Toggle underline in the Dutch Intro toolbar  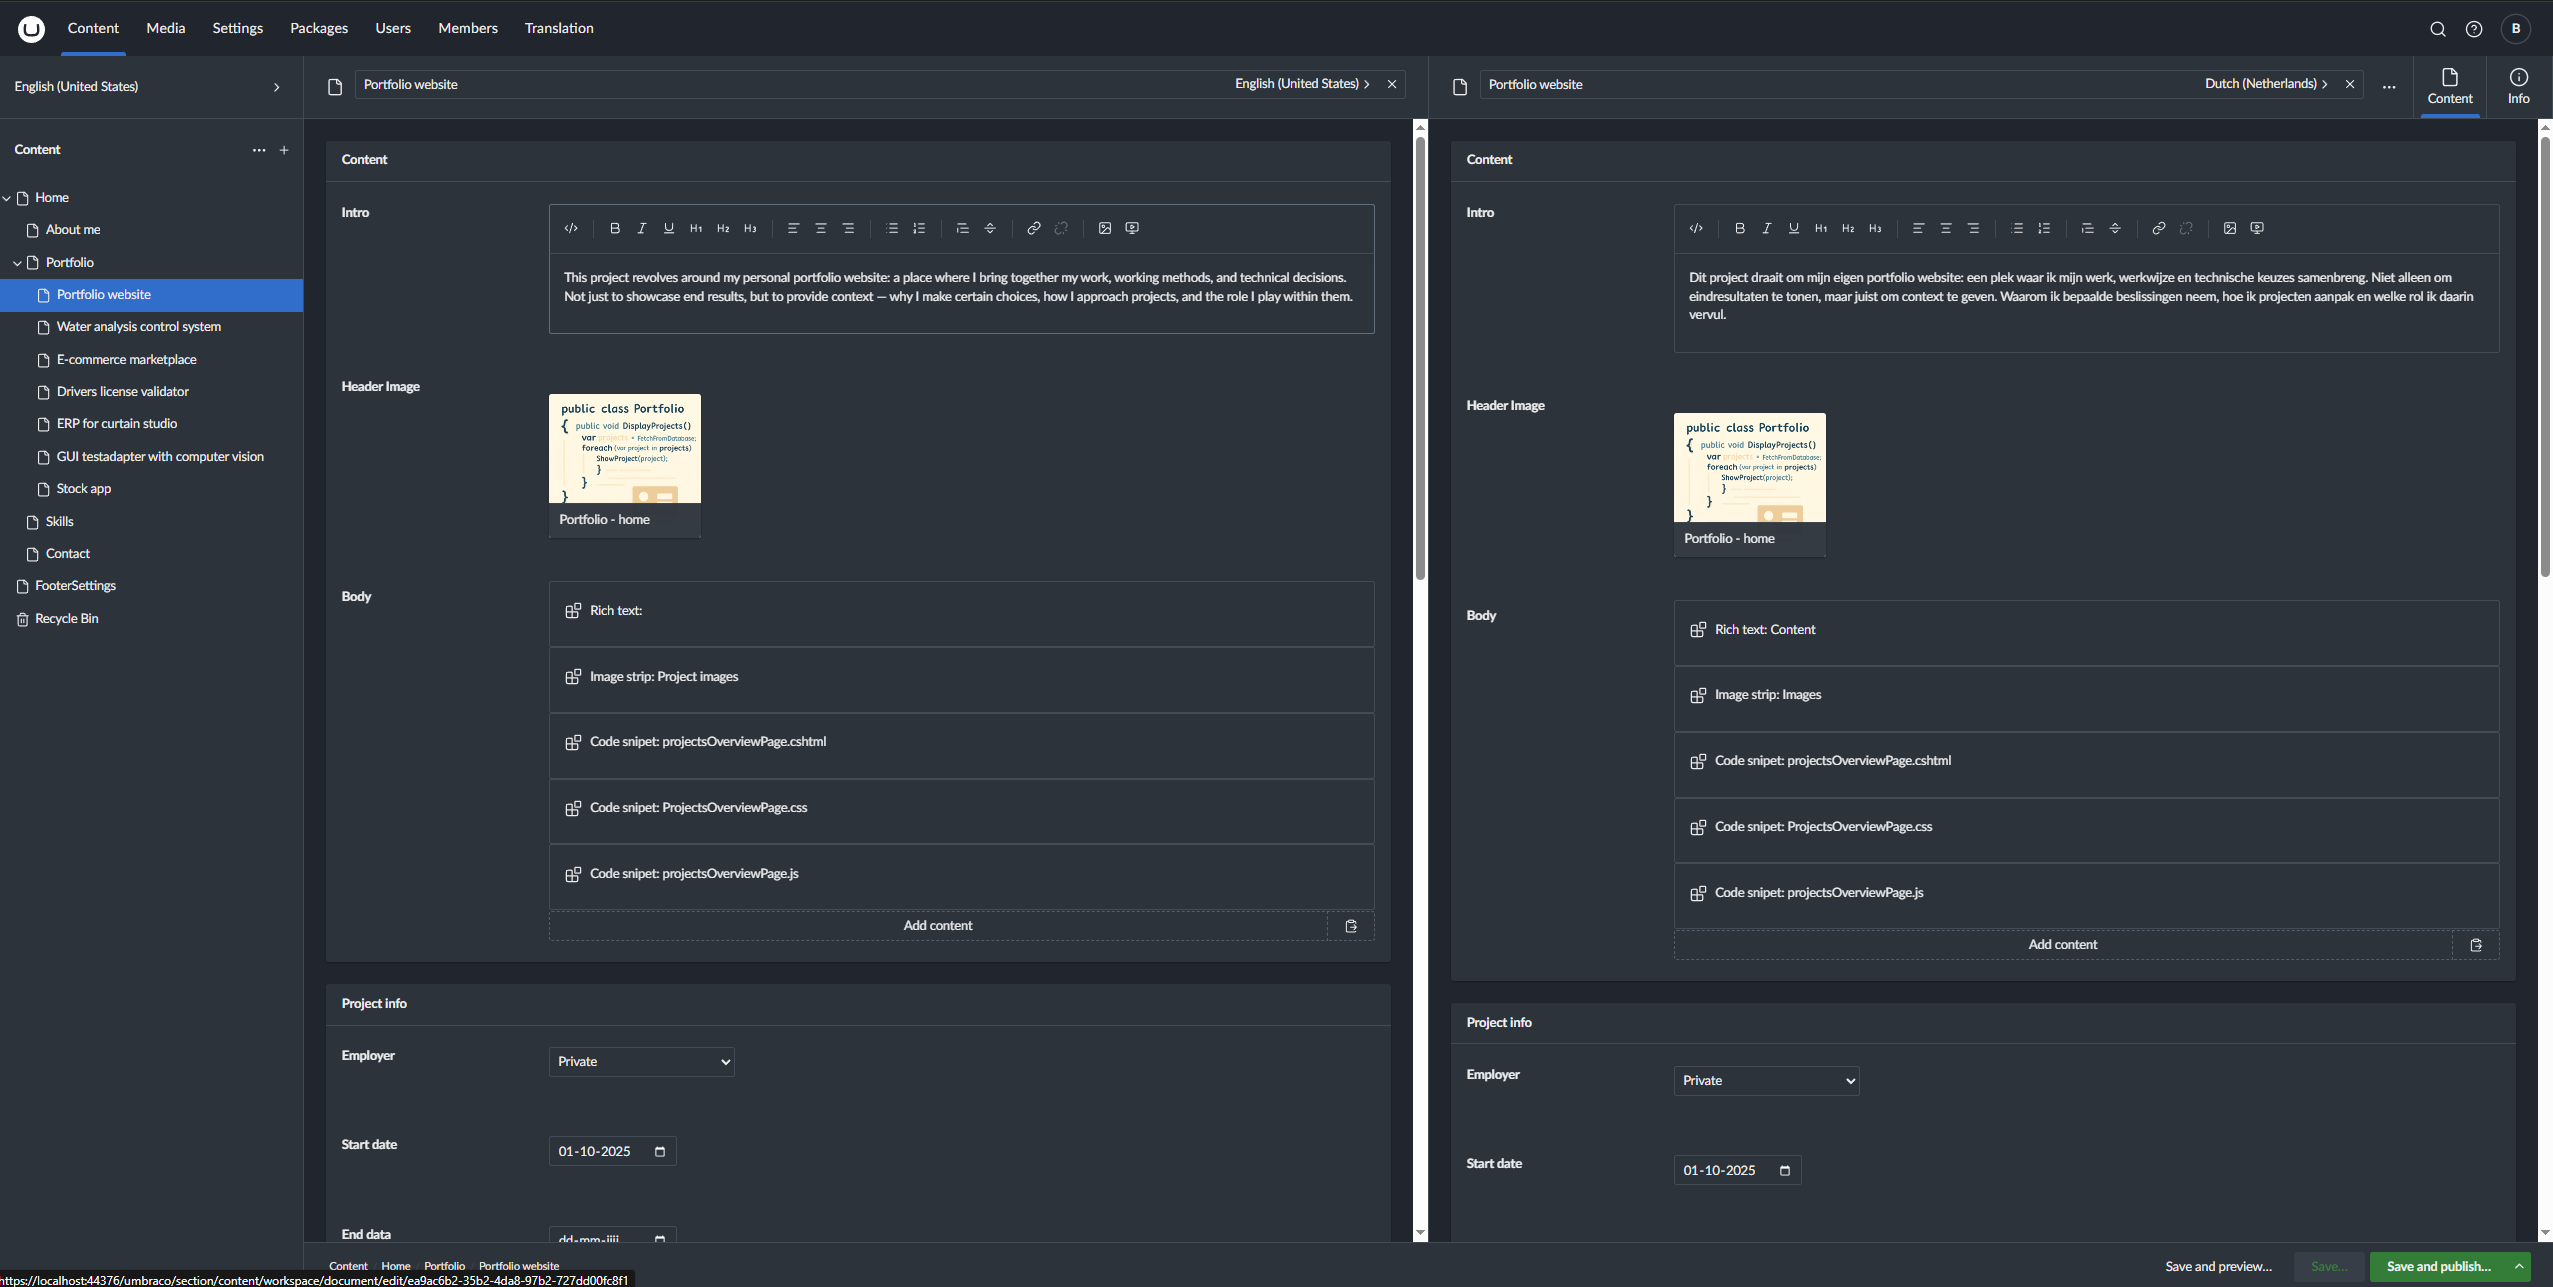pyautogui.click(x=1793, y=228)
